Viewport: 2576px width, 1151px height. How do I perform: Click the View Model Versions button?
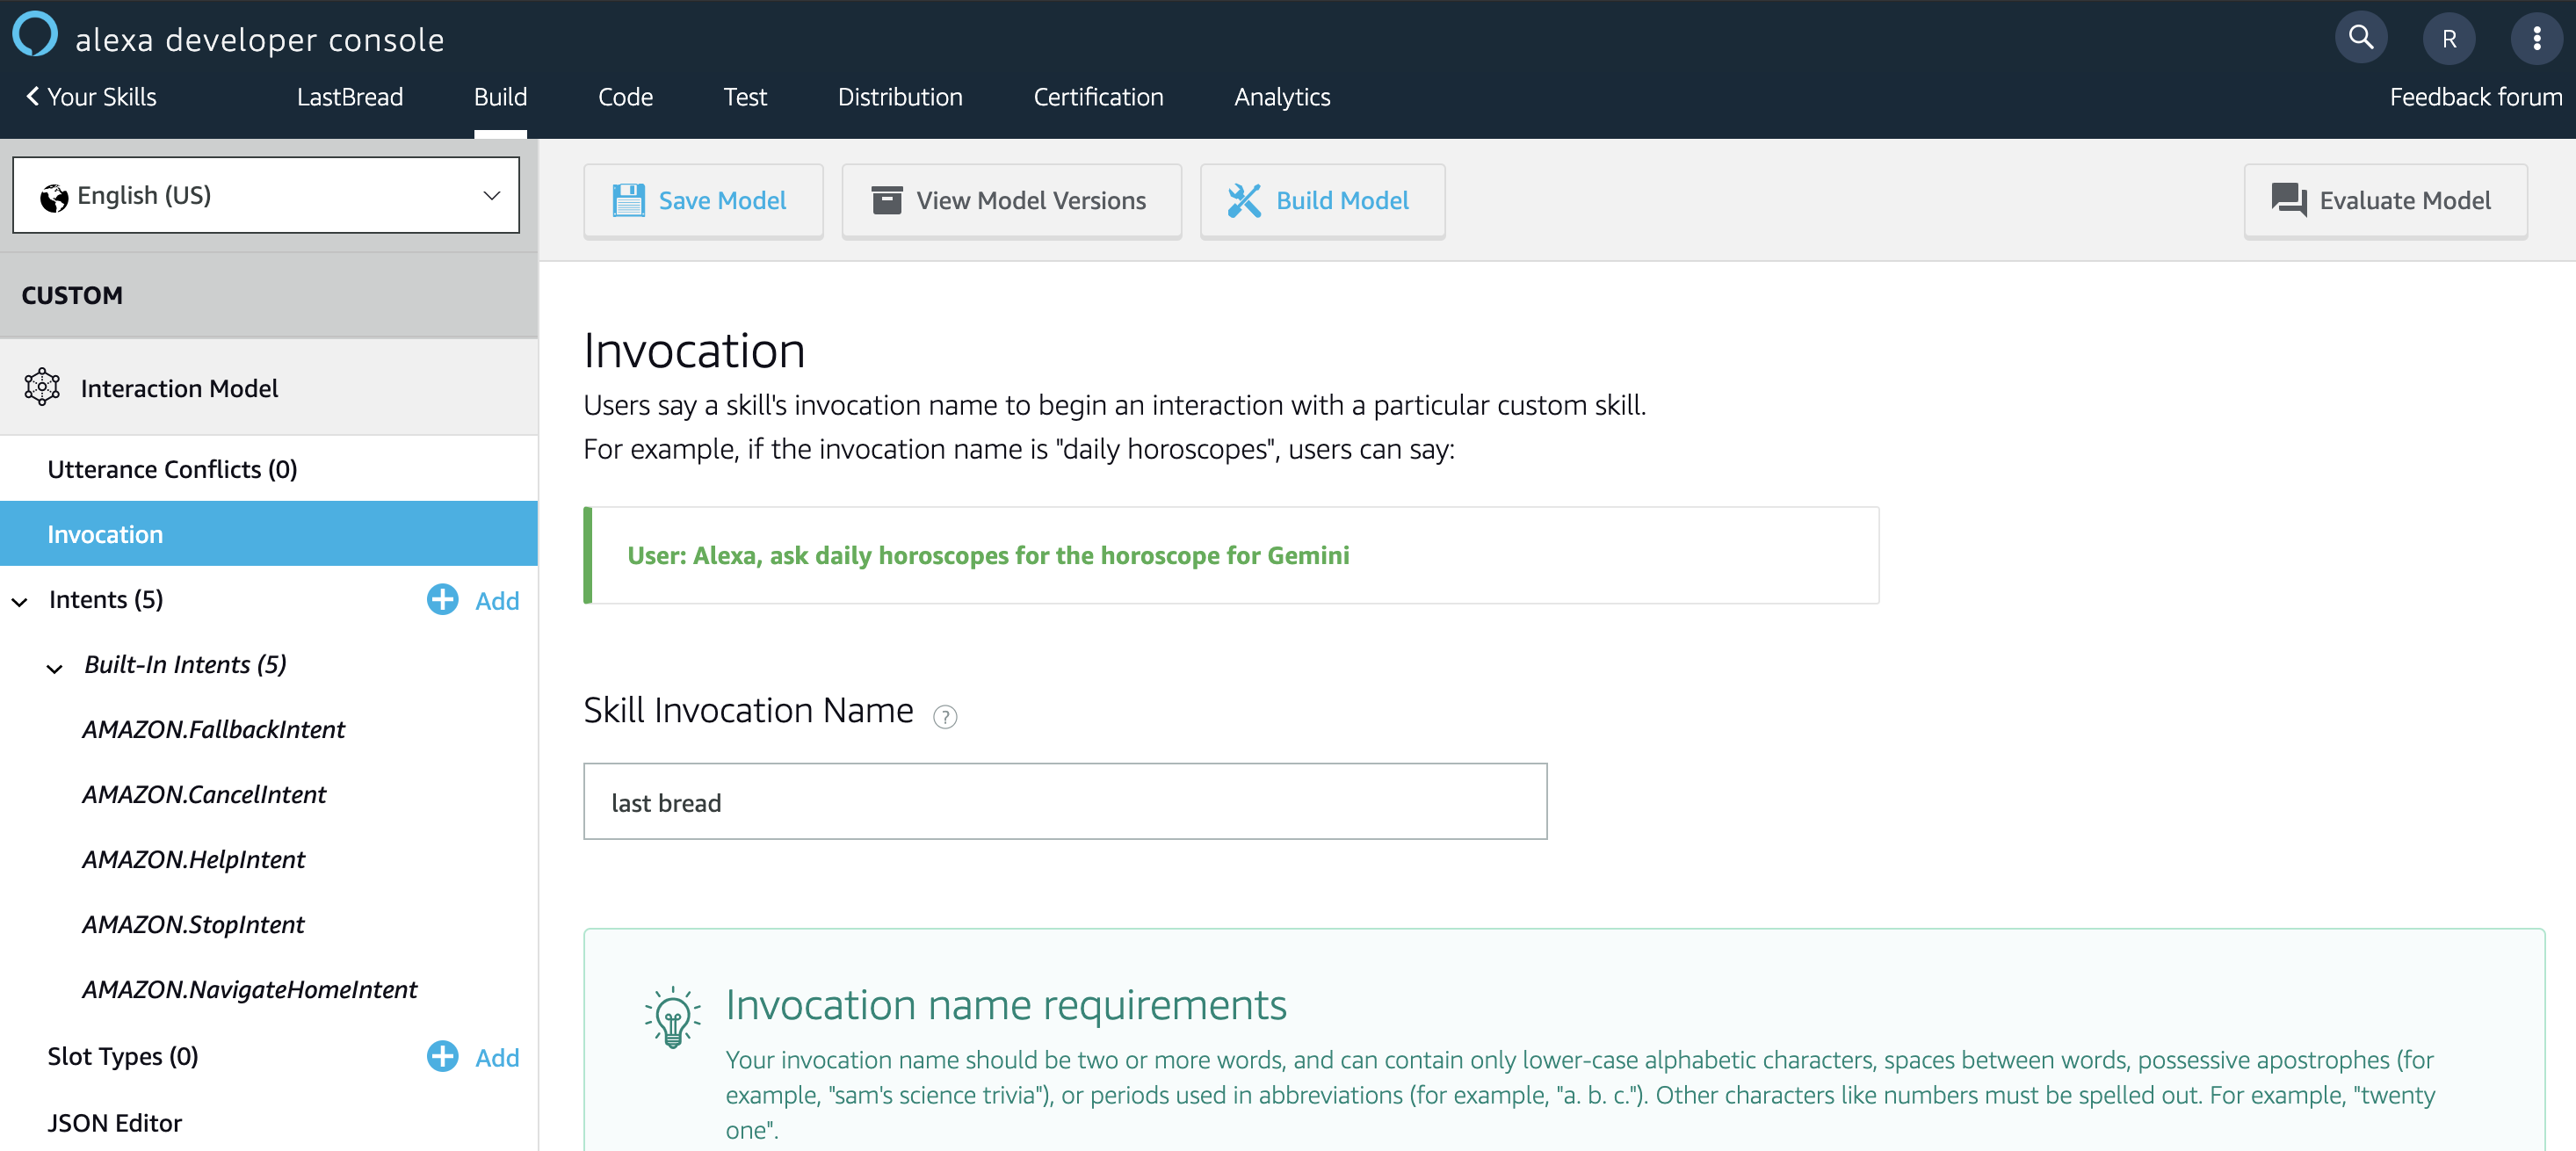pos(1011,201)
